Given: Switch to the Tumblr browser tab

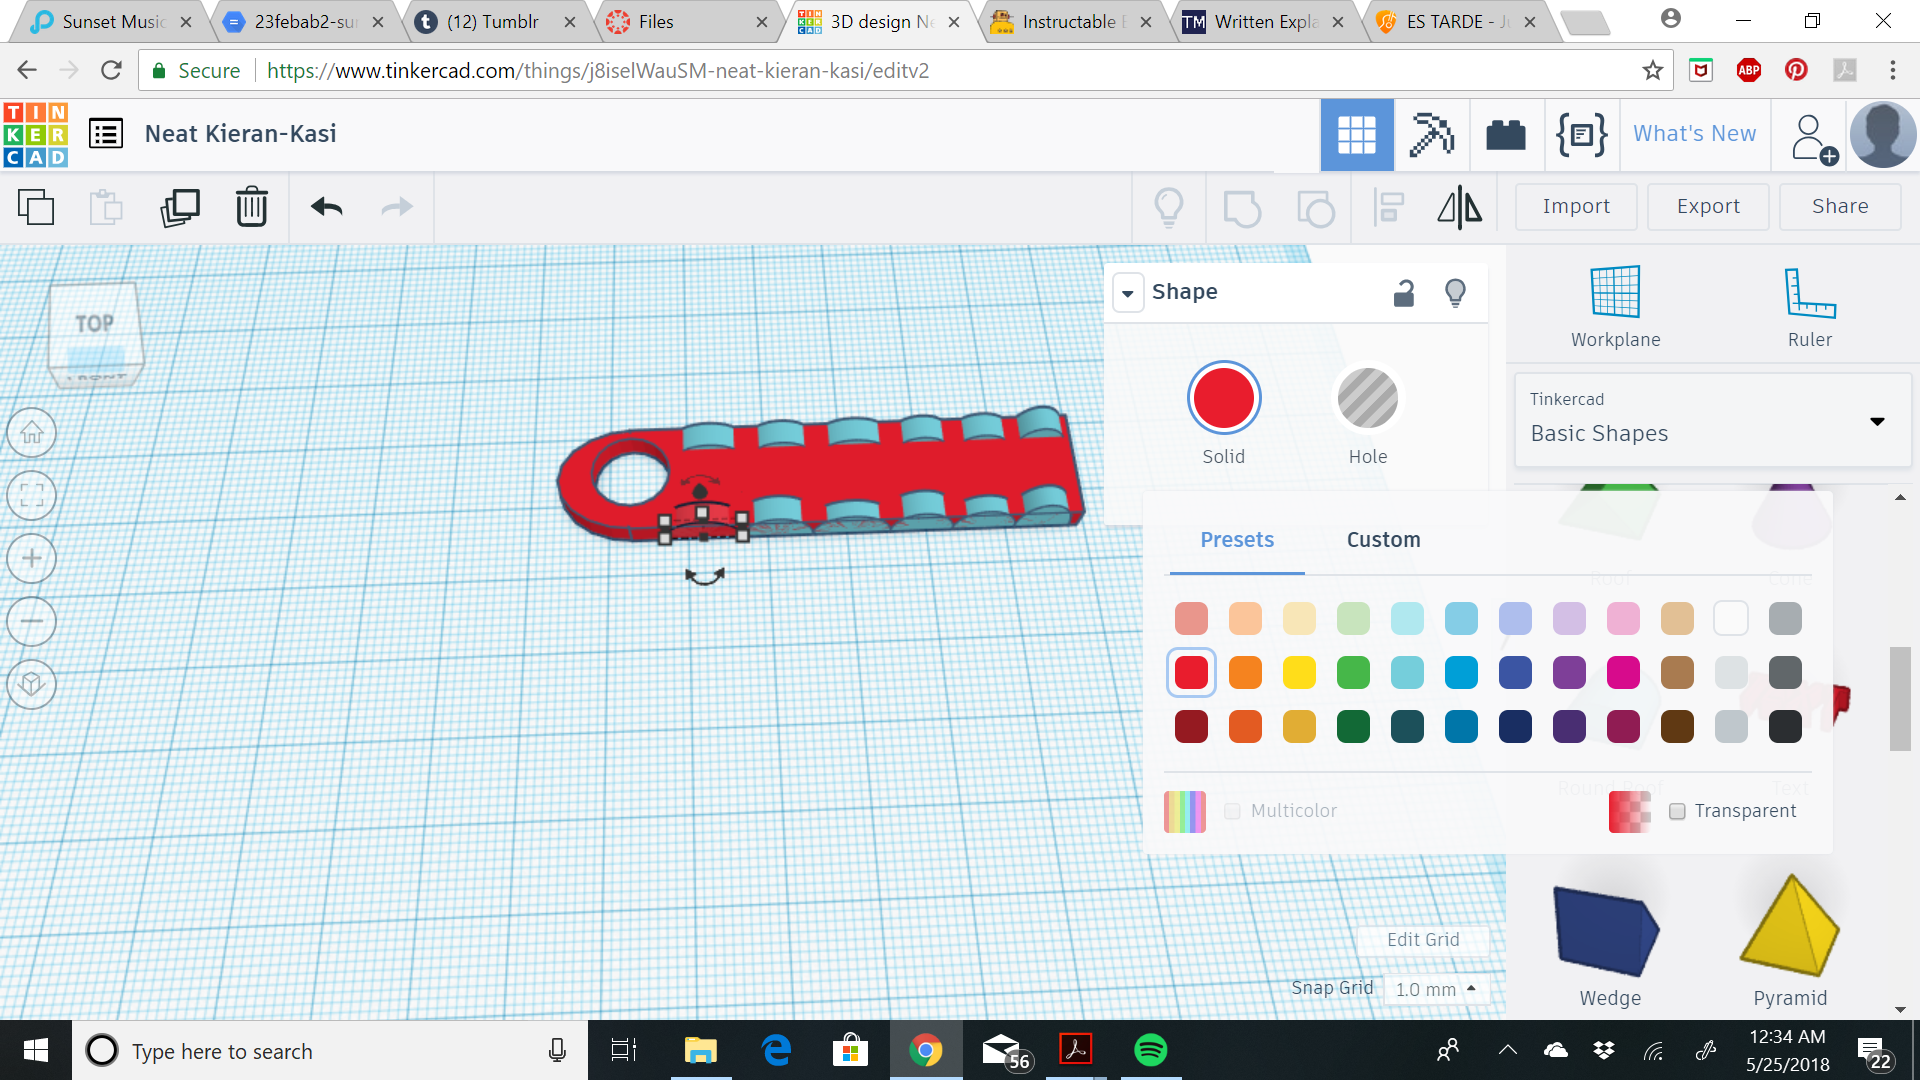Looking at the screenshot, I should pos(495,21).
